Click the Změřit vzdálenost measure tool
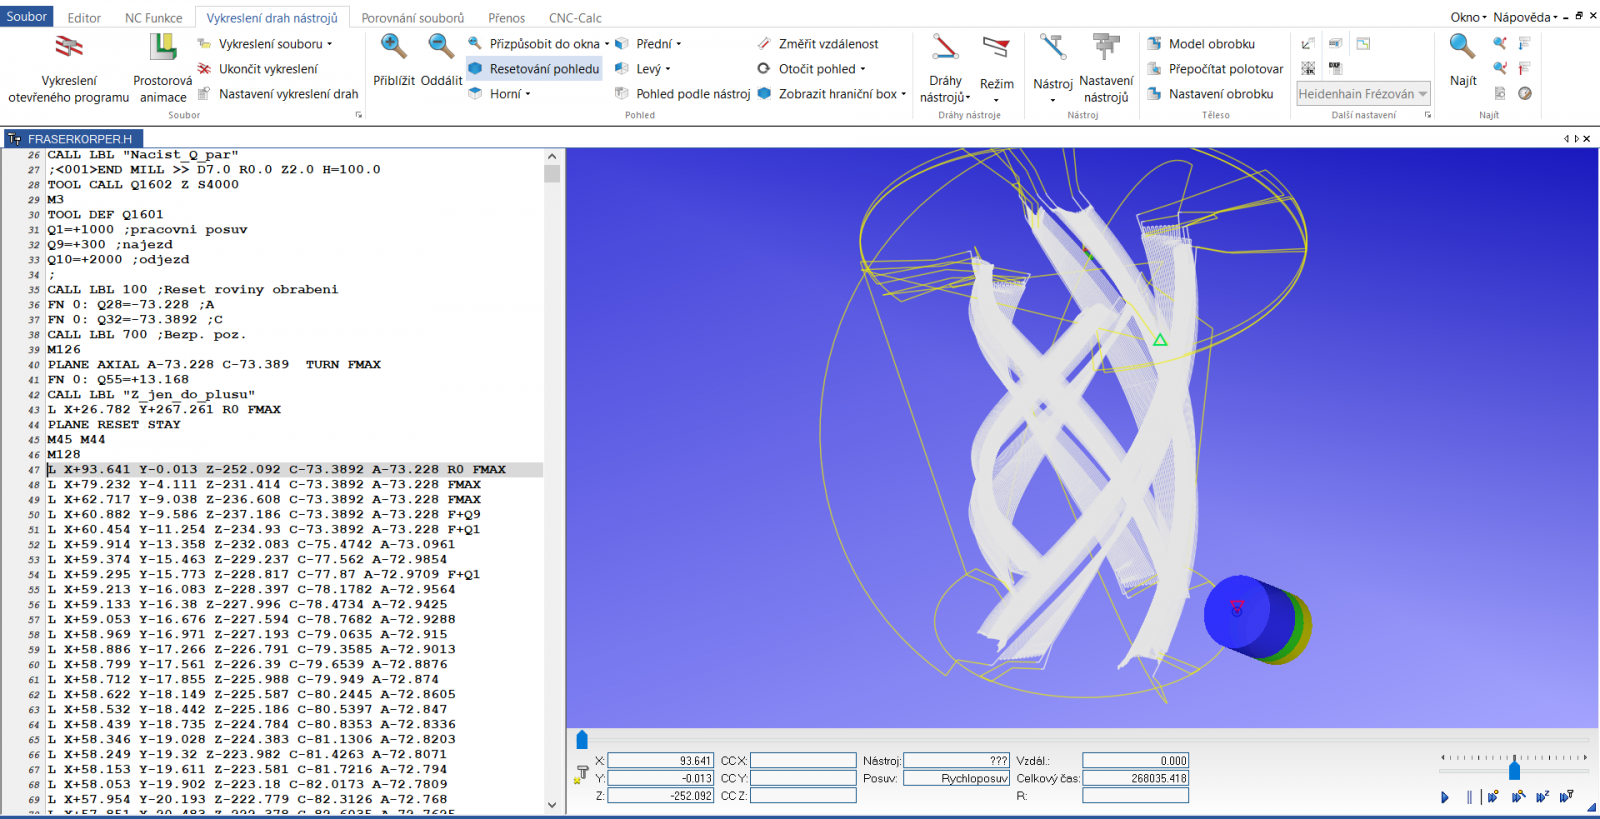The height and width of the screenshot is (819, 1600). [x=818, y=44]
